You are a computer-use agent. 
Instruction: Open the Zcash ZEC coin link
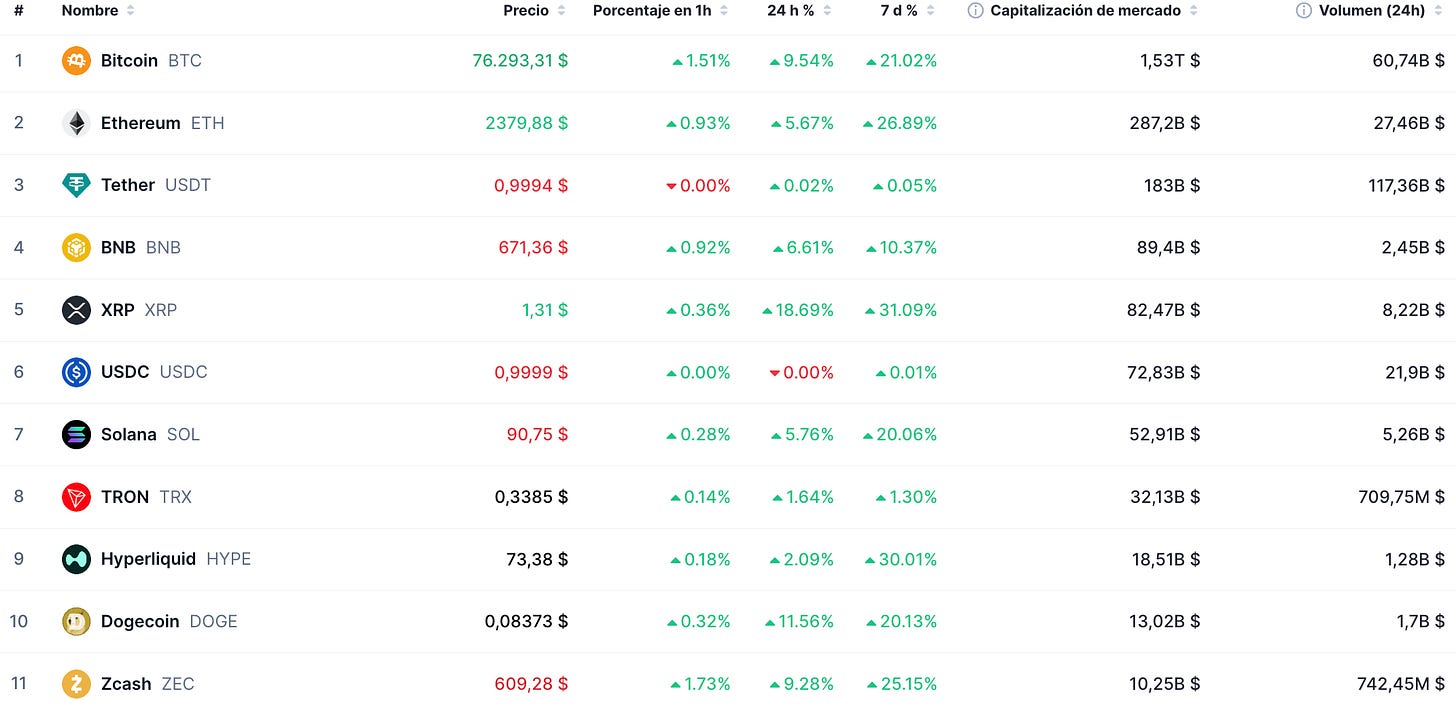point(147,684)
